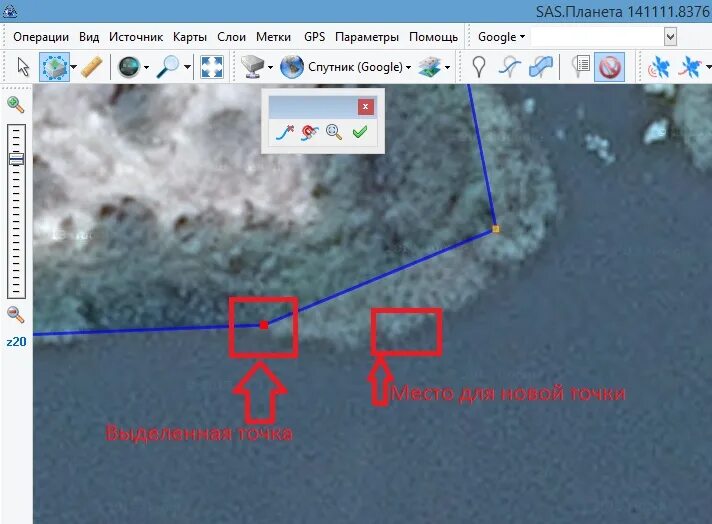Select the move/arrow cursor tool

[23, 67]
